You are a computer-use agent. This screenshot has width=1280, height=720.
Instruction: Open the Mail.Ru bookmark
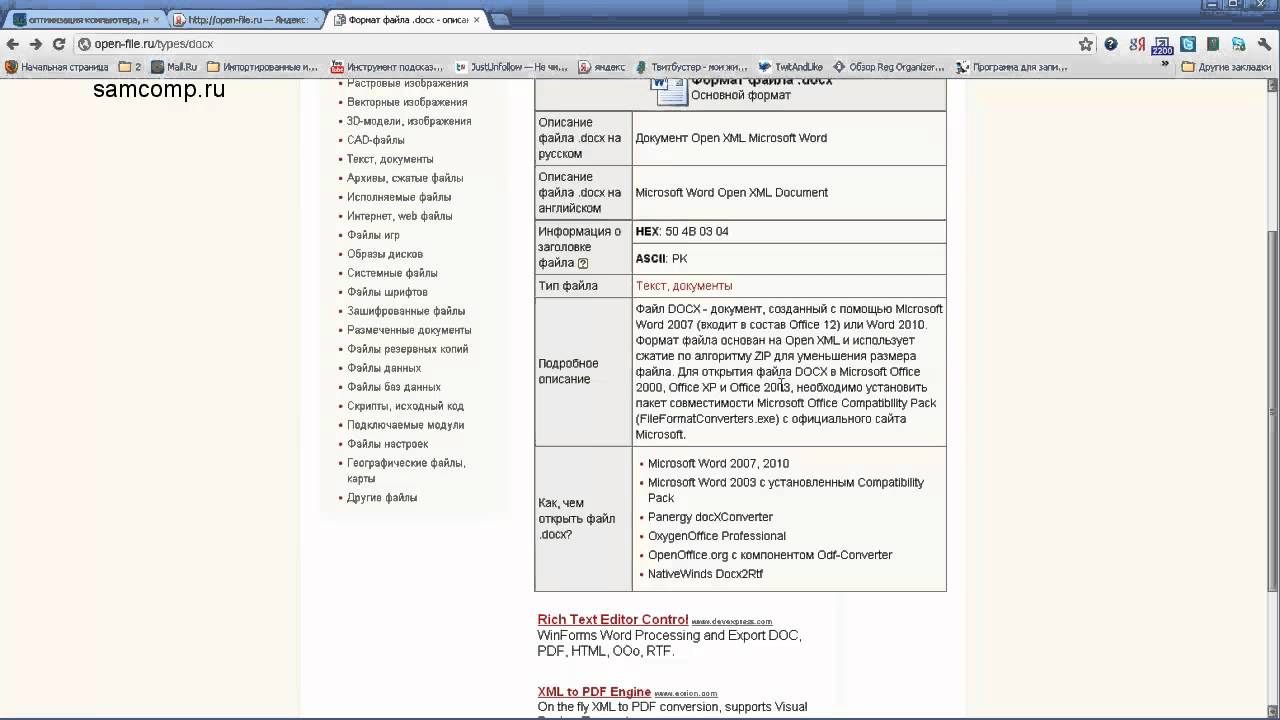(174, 67)
